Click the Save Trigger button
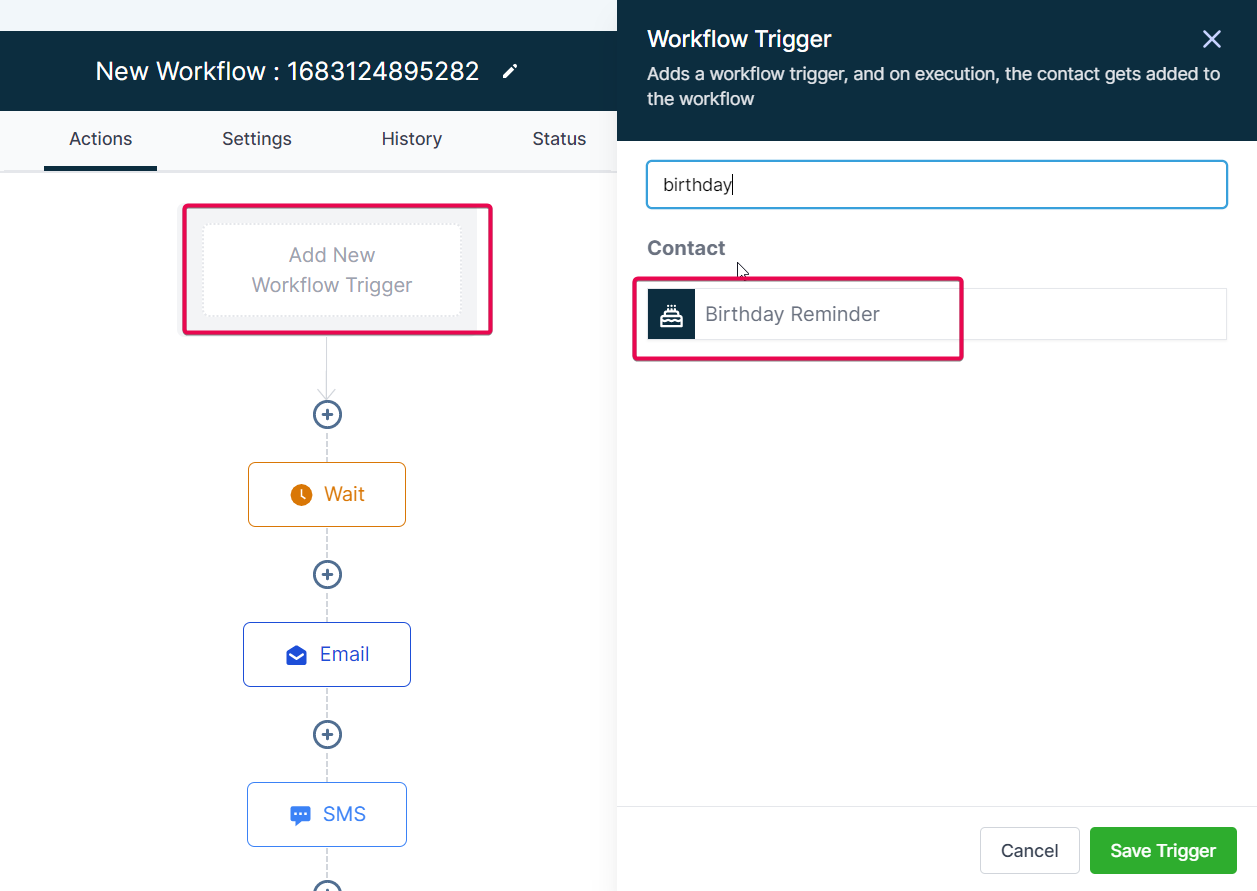The width and height of the screenshot is (1257, 891). pyautogui.click(x=1163, y=850)
